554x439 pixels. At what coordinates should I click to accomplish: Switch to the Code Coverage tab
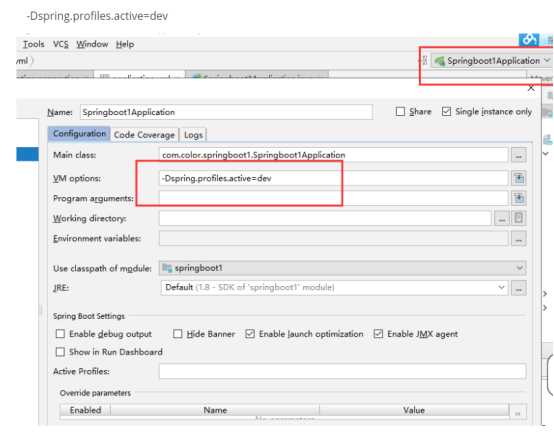tap(144, 135)
